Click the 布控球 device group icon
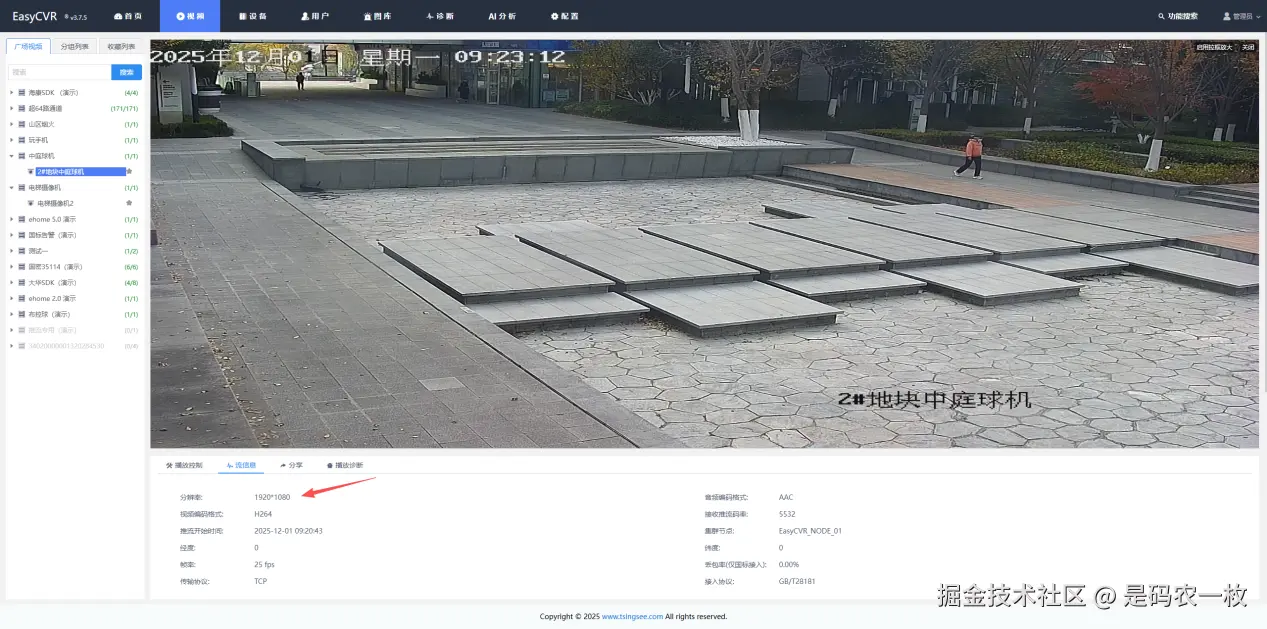1267x629 pixels. (22, 314)
